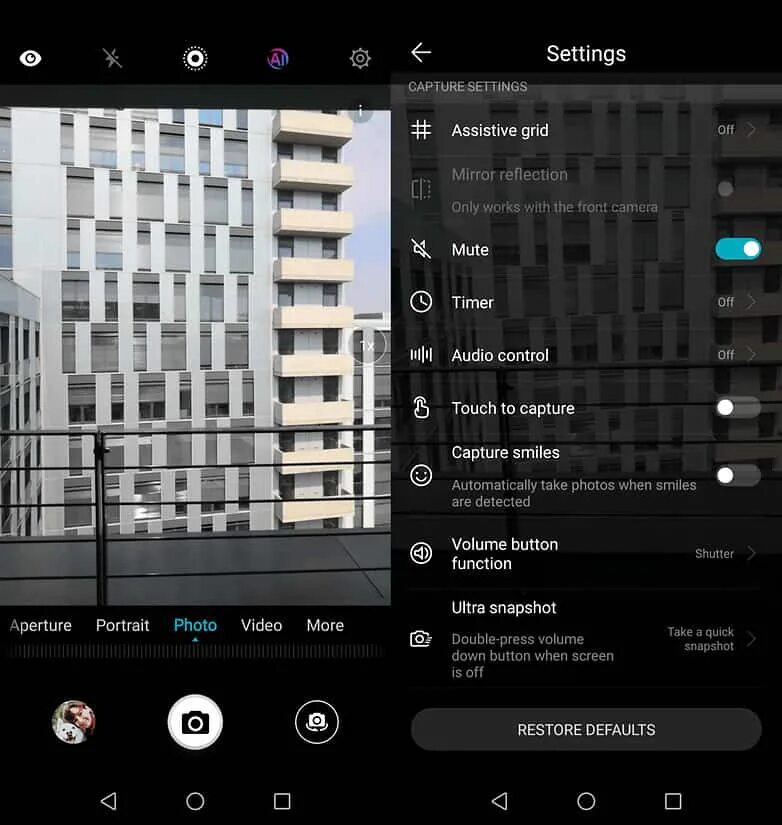782x825 pixels.
Task: Open Volume button function setting
Action: 586,554
